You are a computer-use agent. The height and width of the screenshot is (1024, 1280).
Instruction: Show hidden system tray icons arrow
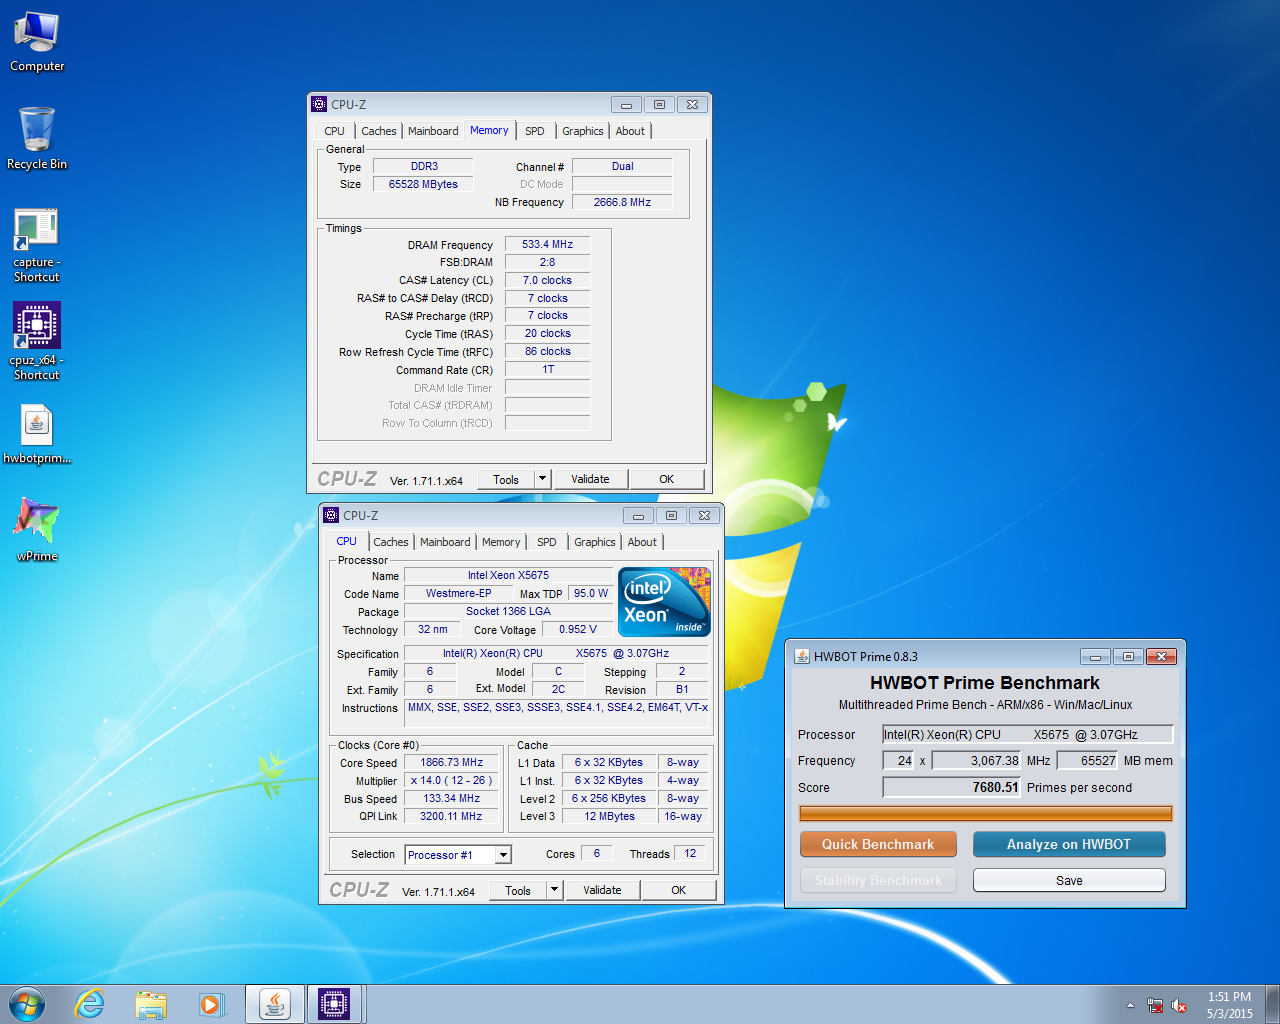(x=1130, y=1005)
